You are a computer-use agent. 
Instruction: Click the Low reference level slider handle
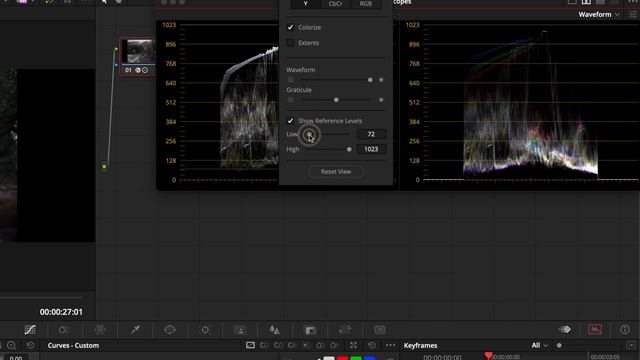309,134
